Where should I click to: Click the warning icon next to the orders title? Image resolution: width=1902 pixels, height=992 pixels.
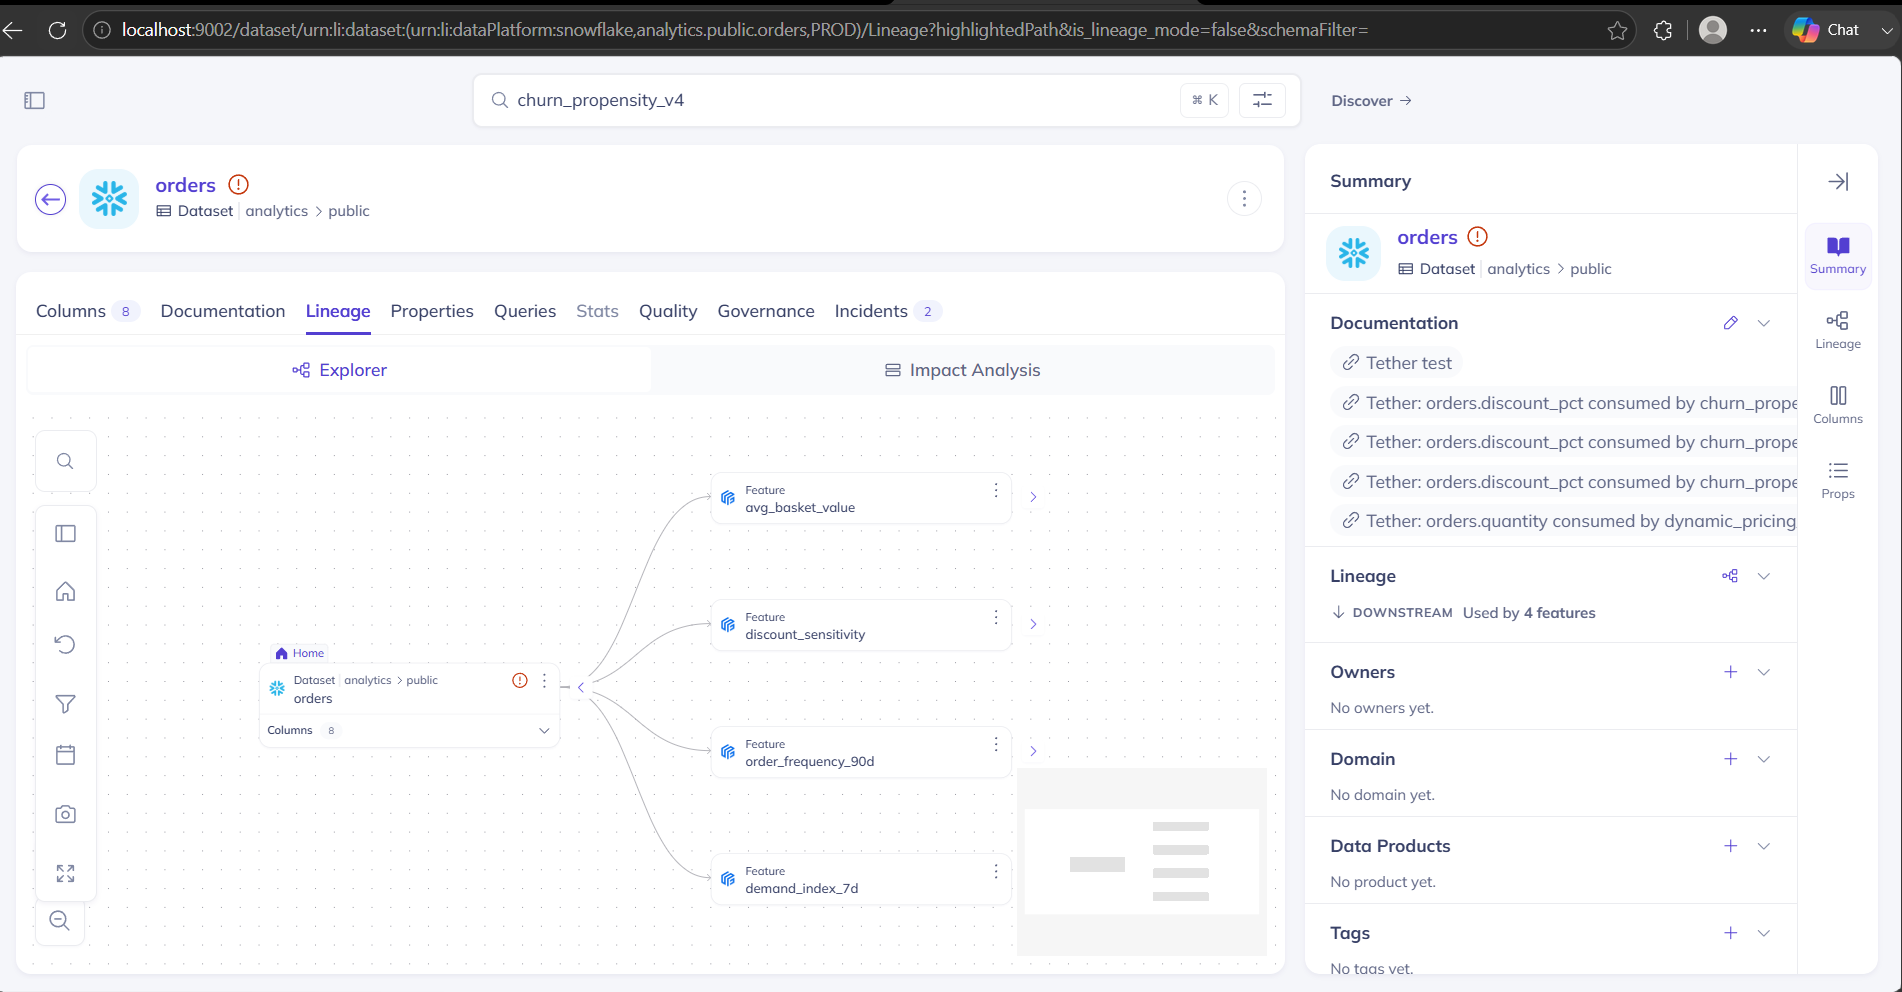pos(238,184)
